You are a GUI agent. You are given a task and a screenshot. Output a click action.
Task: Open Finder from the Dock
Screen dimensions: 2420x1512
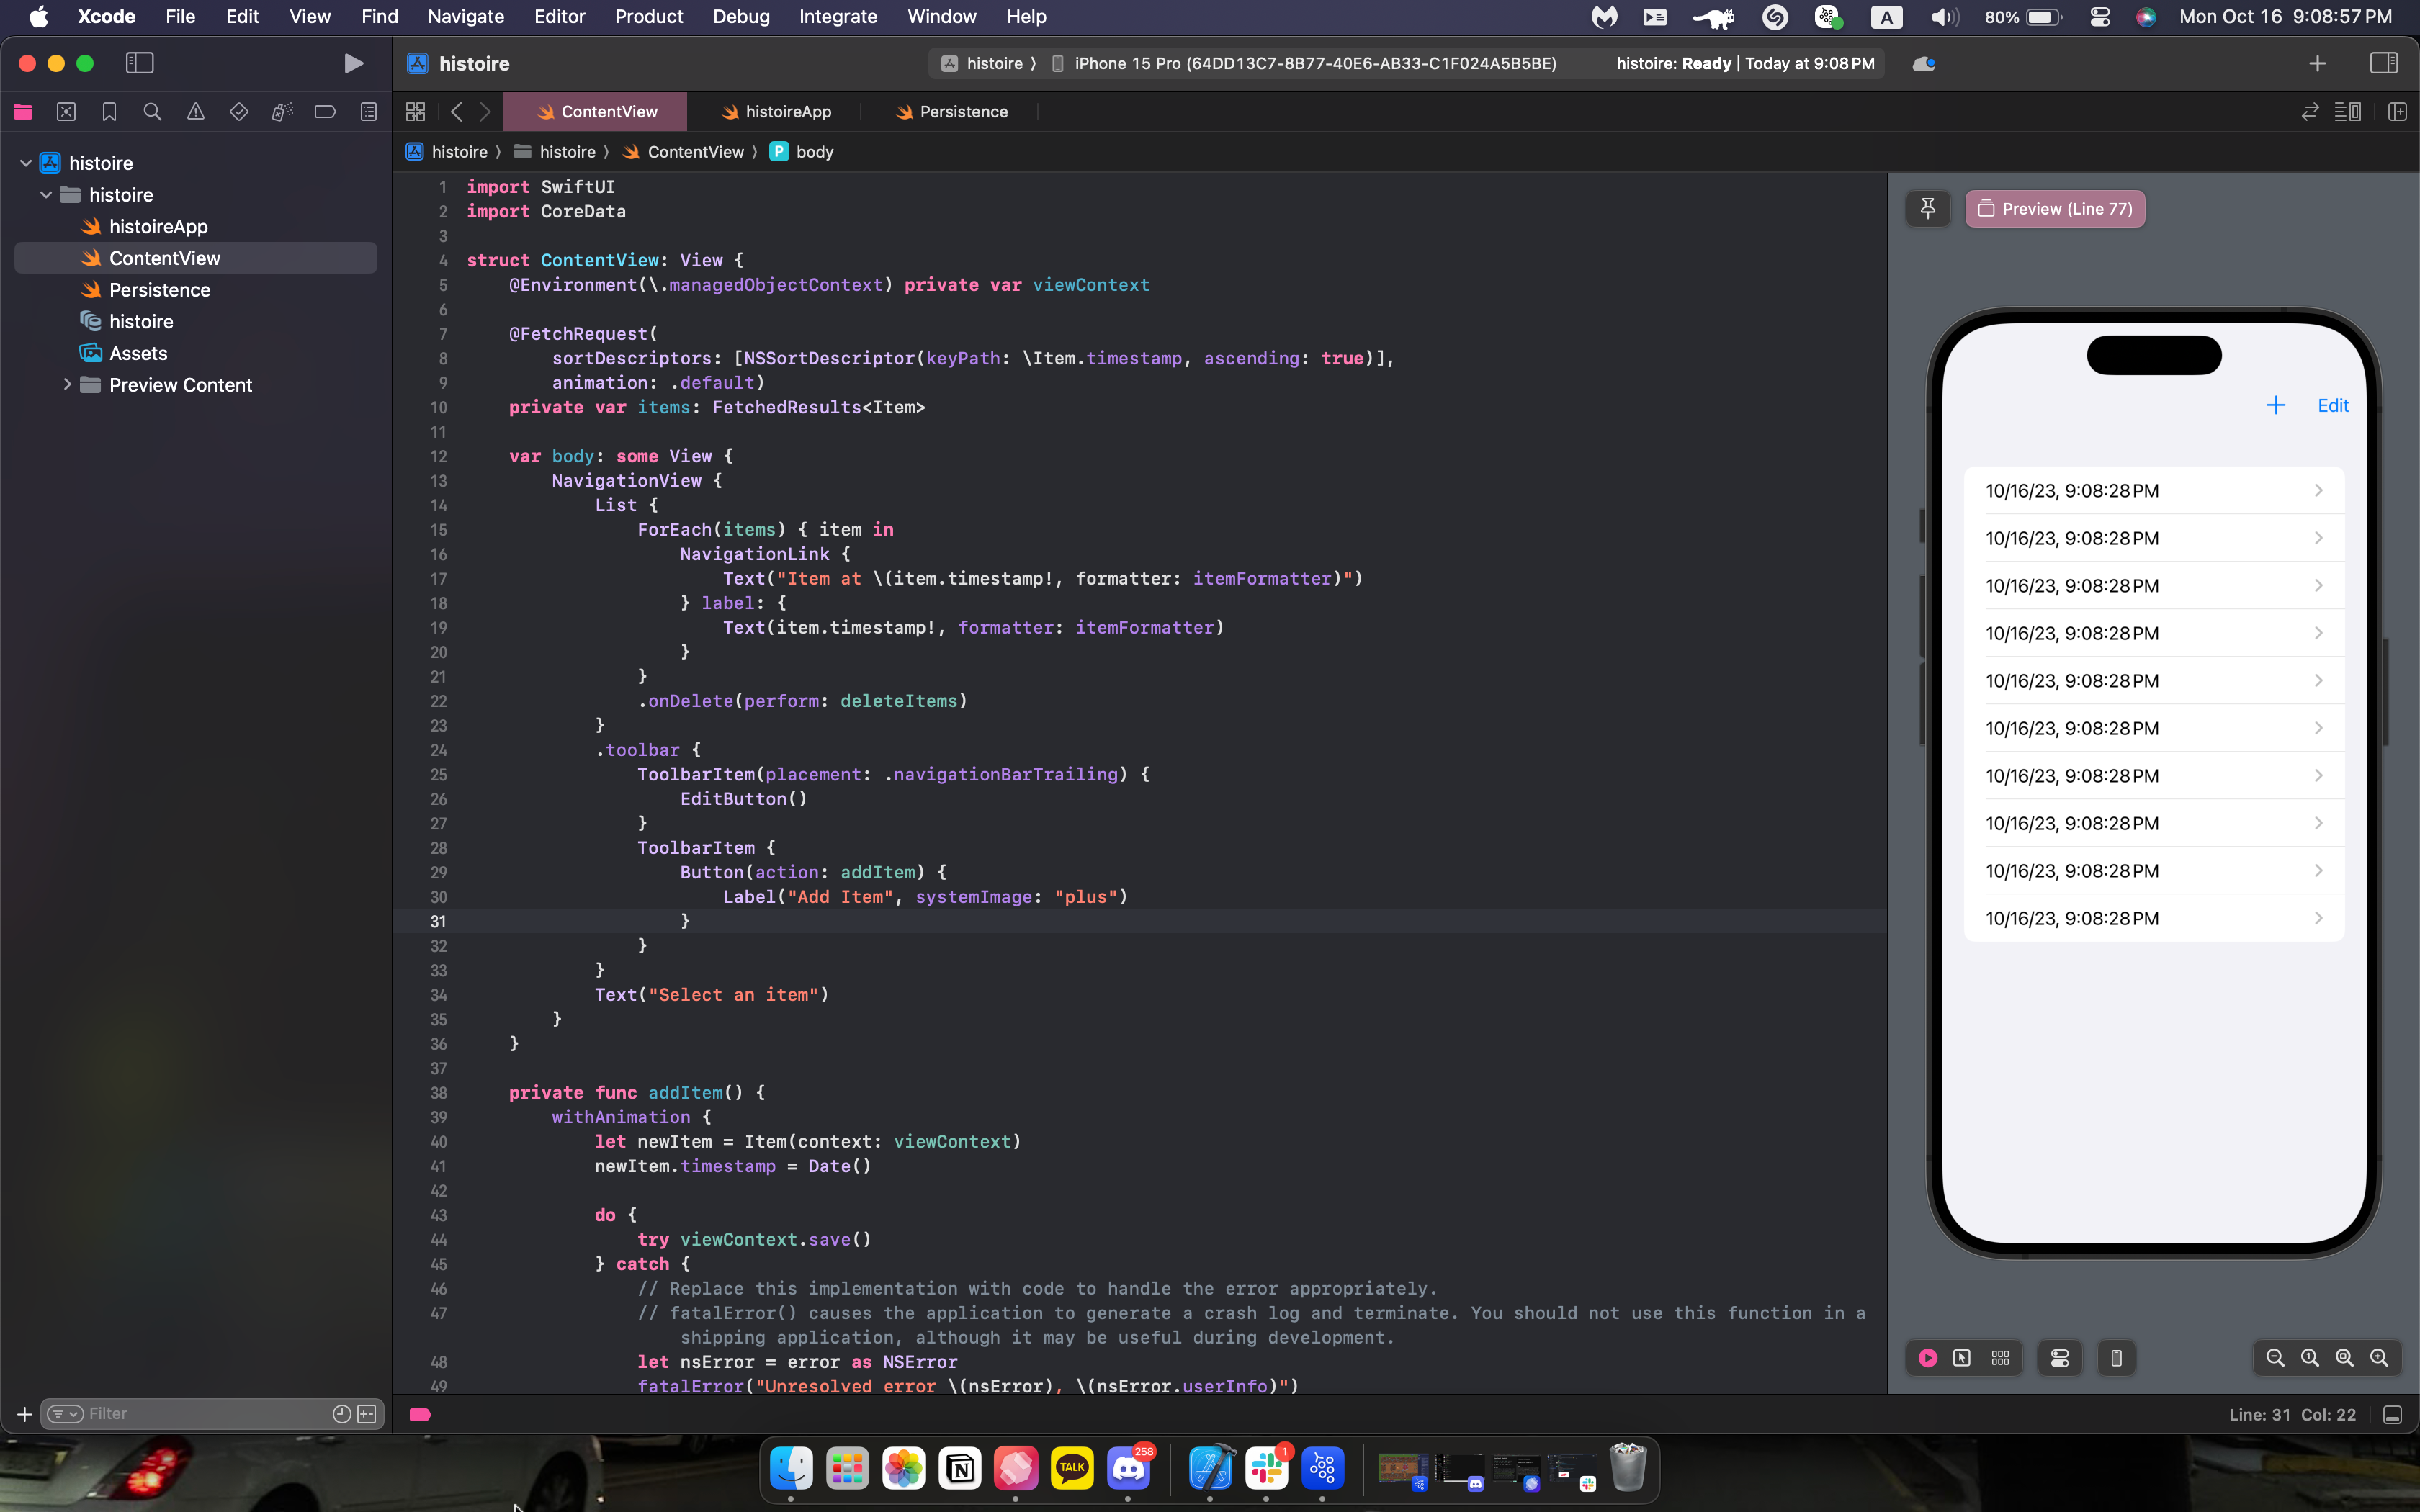click(x=791, y=1468)
